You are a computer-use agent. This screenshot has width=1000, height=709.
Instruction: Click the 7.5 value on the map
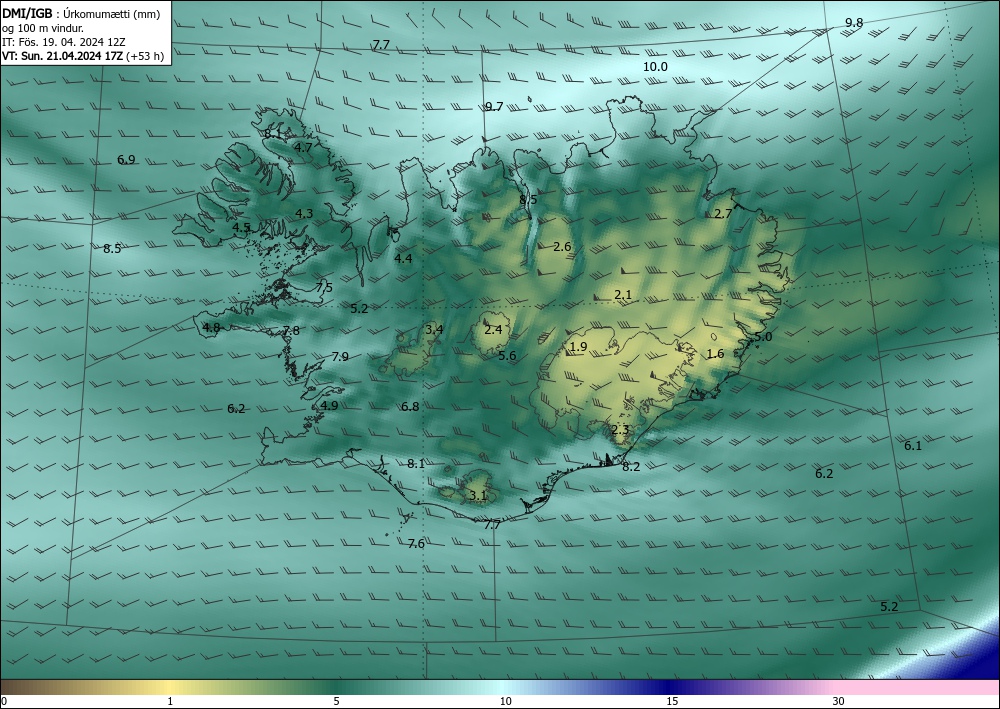pos(324,287)
